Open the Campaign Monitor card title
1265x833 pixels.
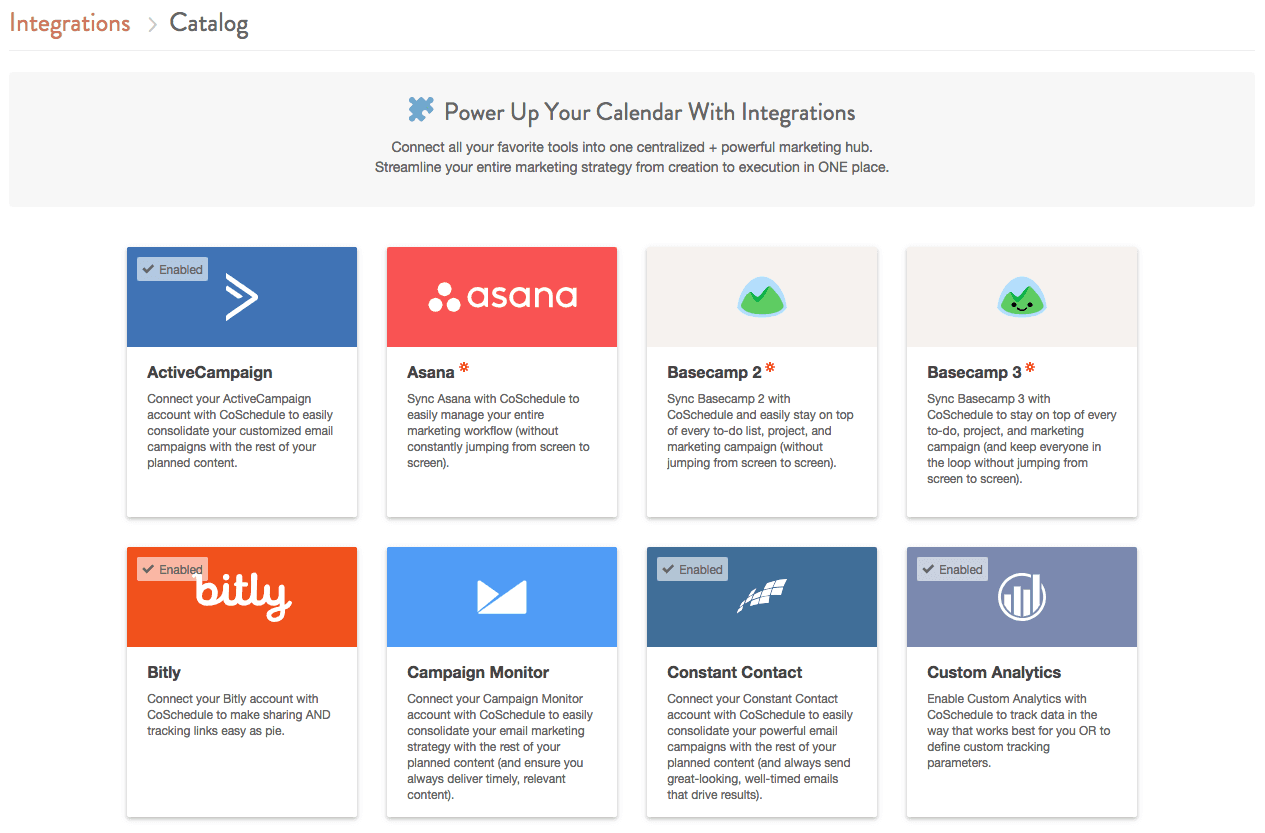click(x=478, y=672)
